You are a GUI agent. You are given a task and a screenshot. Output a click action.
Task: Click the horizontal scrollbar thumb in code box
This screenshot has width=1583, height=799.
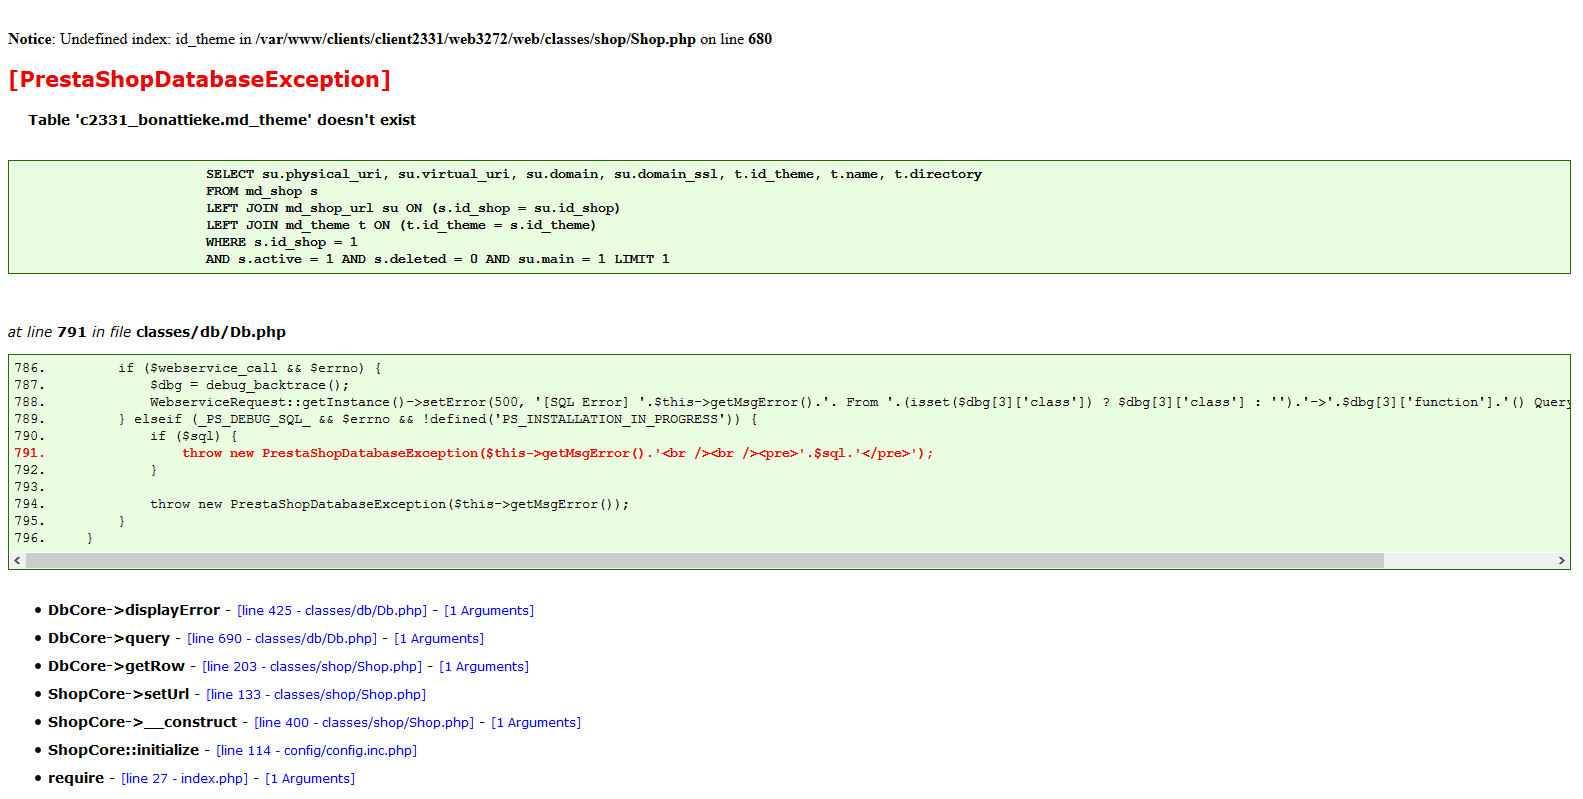point(705,561)
